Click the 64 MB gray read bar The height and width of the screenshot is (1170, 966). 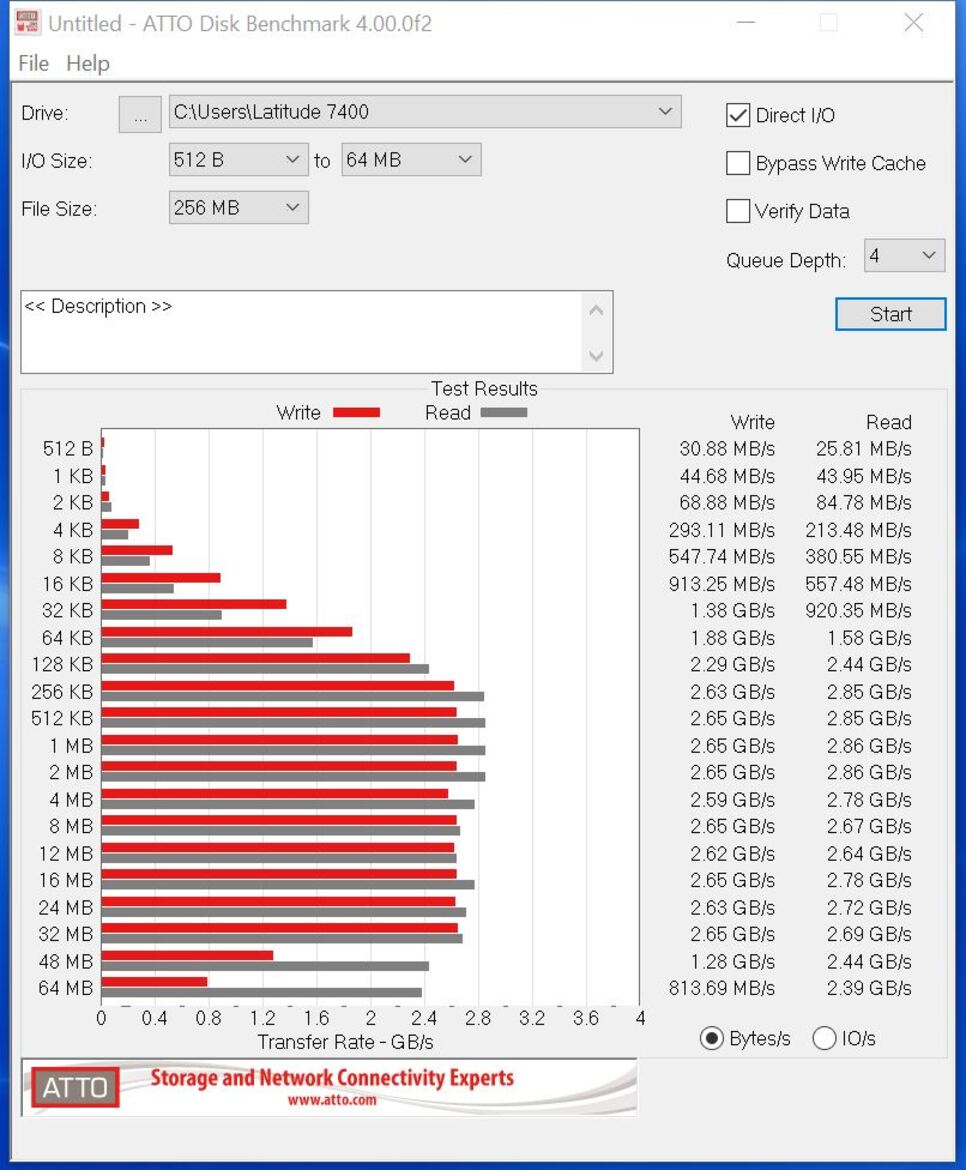pos(262,992)
